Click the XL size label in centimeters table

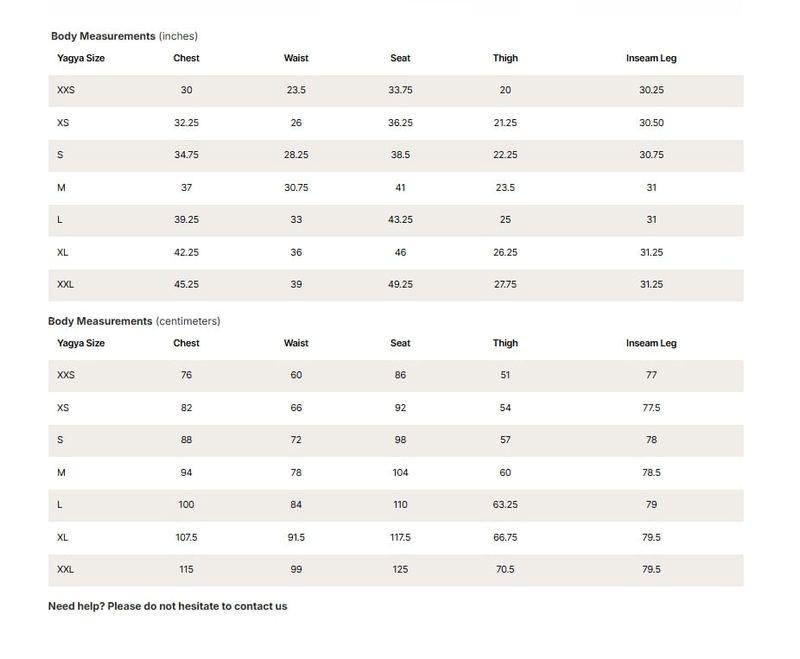click(x=63, y=537)
